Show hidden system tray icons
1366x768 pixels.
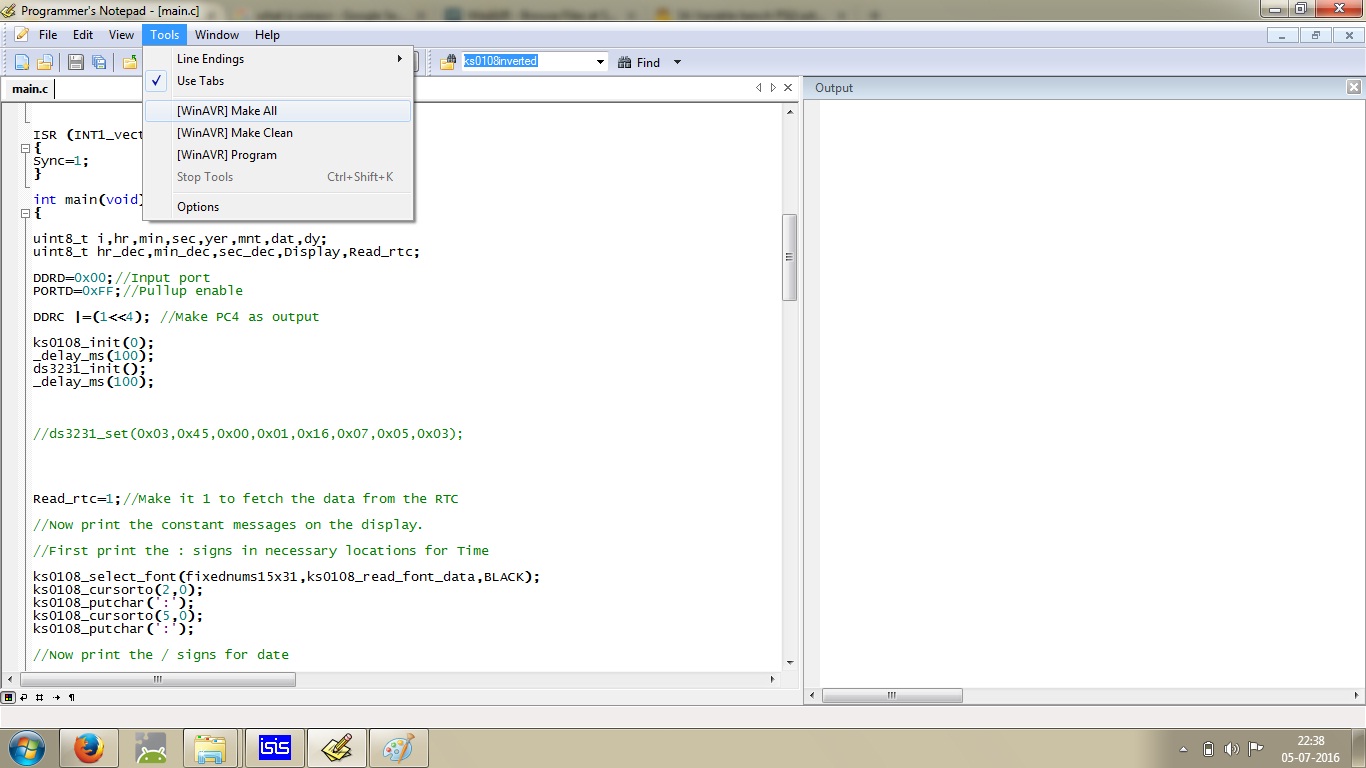[1184, 749]
